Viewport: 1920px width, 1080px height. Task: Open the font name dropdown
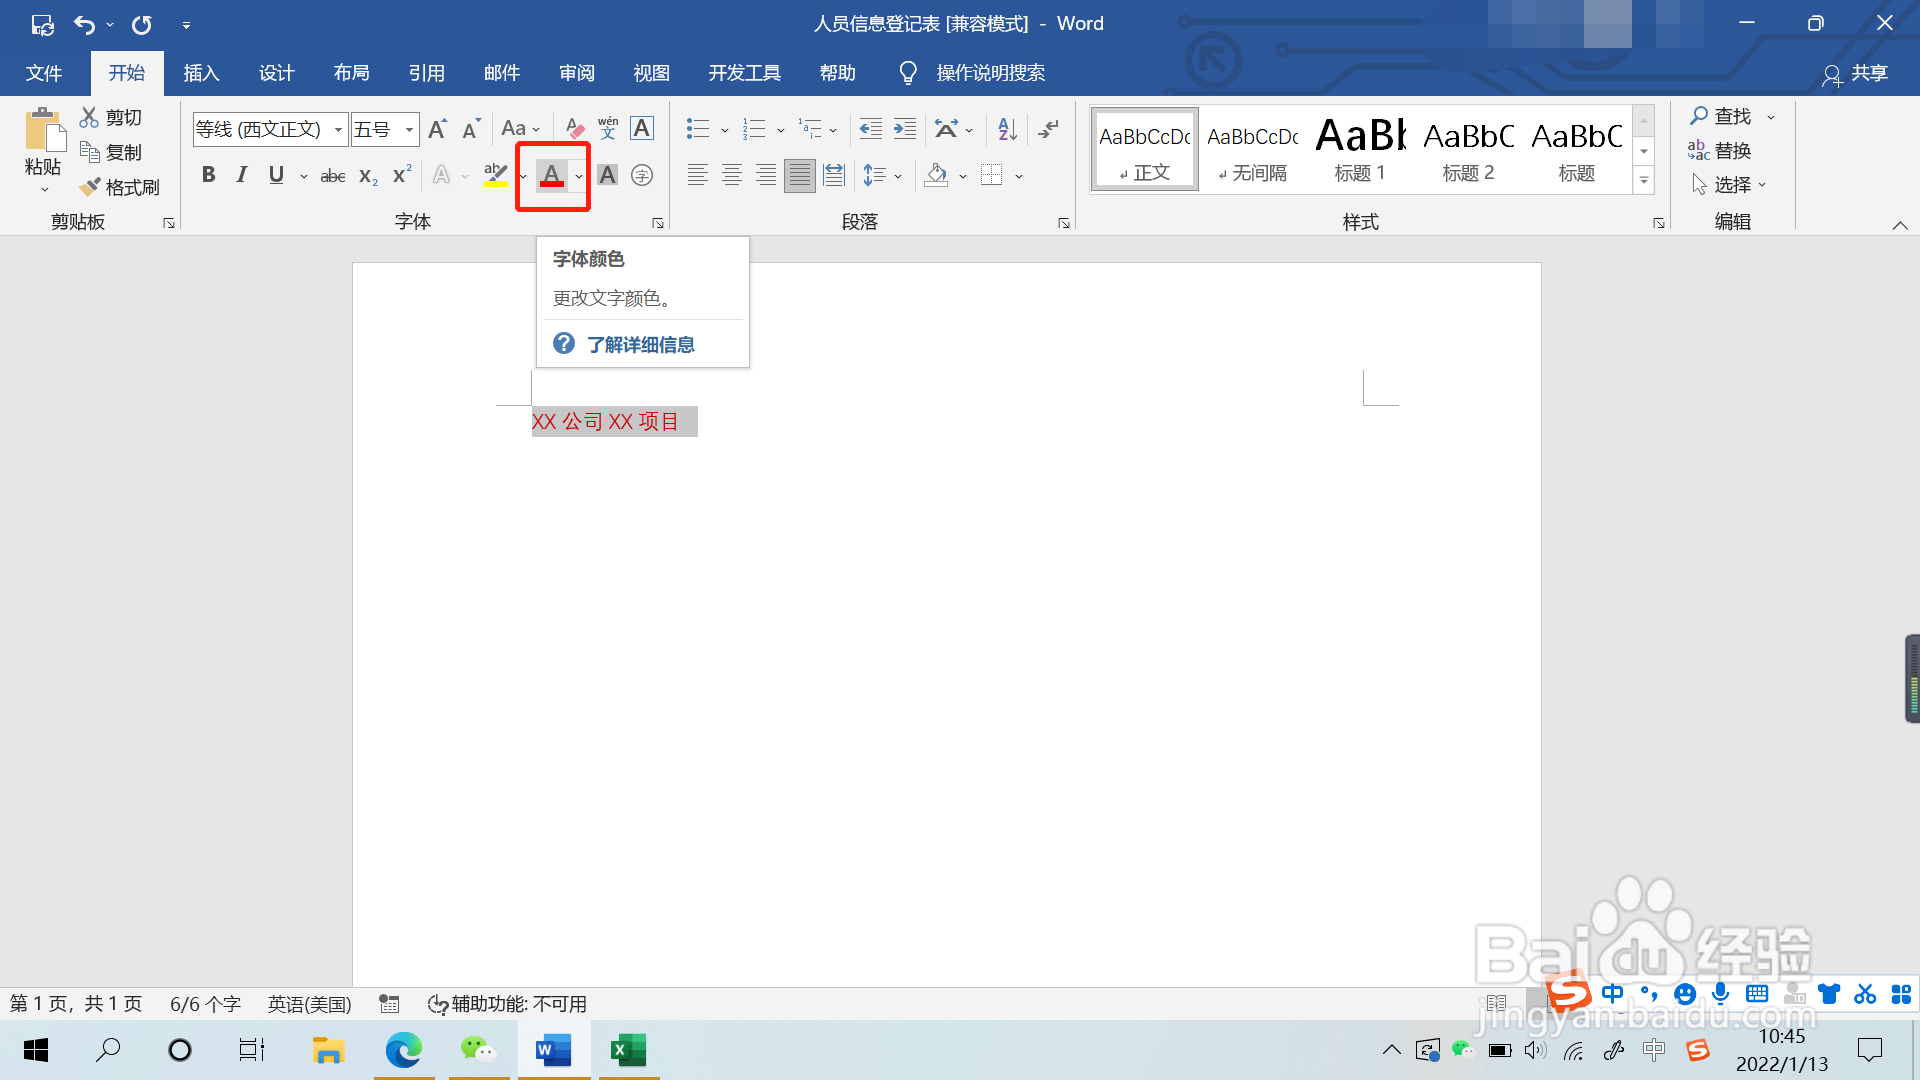coord(338,129)
